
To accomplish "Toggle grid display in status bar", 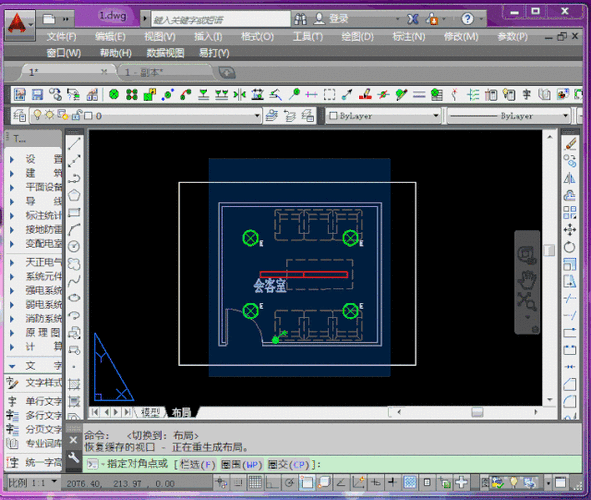I will (255, 482).
